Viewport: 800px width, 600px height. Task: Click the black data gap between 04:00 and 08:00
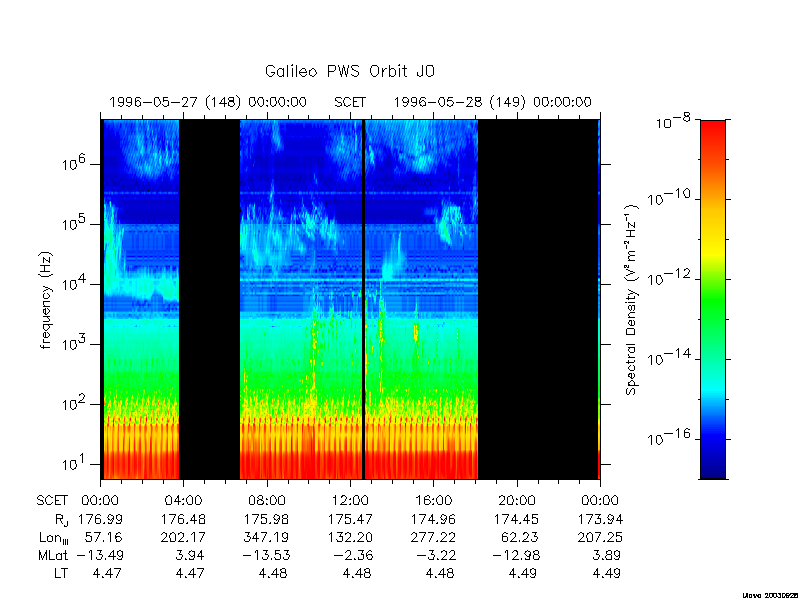[x=210, y=299]
